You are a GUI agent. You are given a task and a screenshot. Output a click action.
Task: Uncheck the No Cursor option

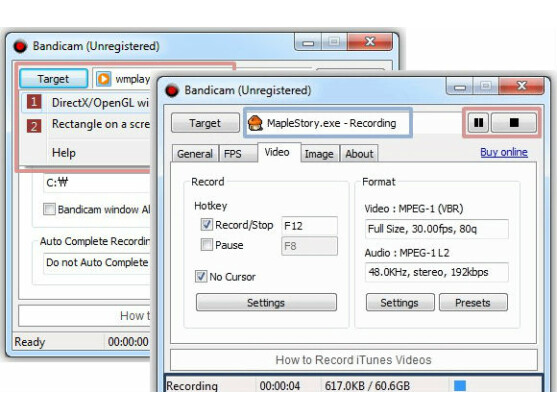[201, 276]
